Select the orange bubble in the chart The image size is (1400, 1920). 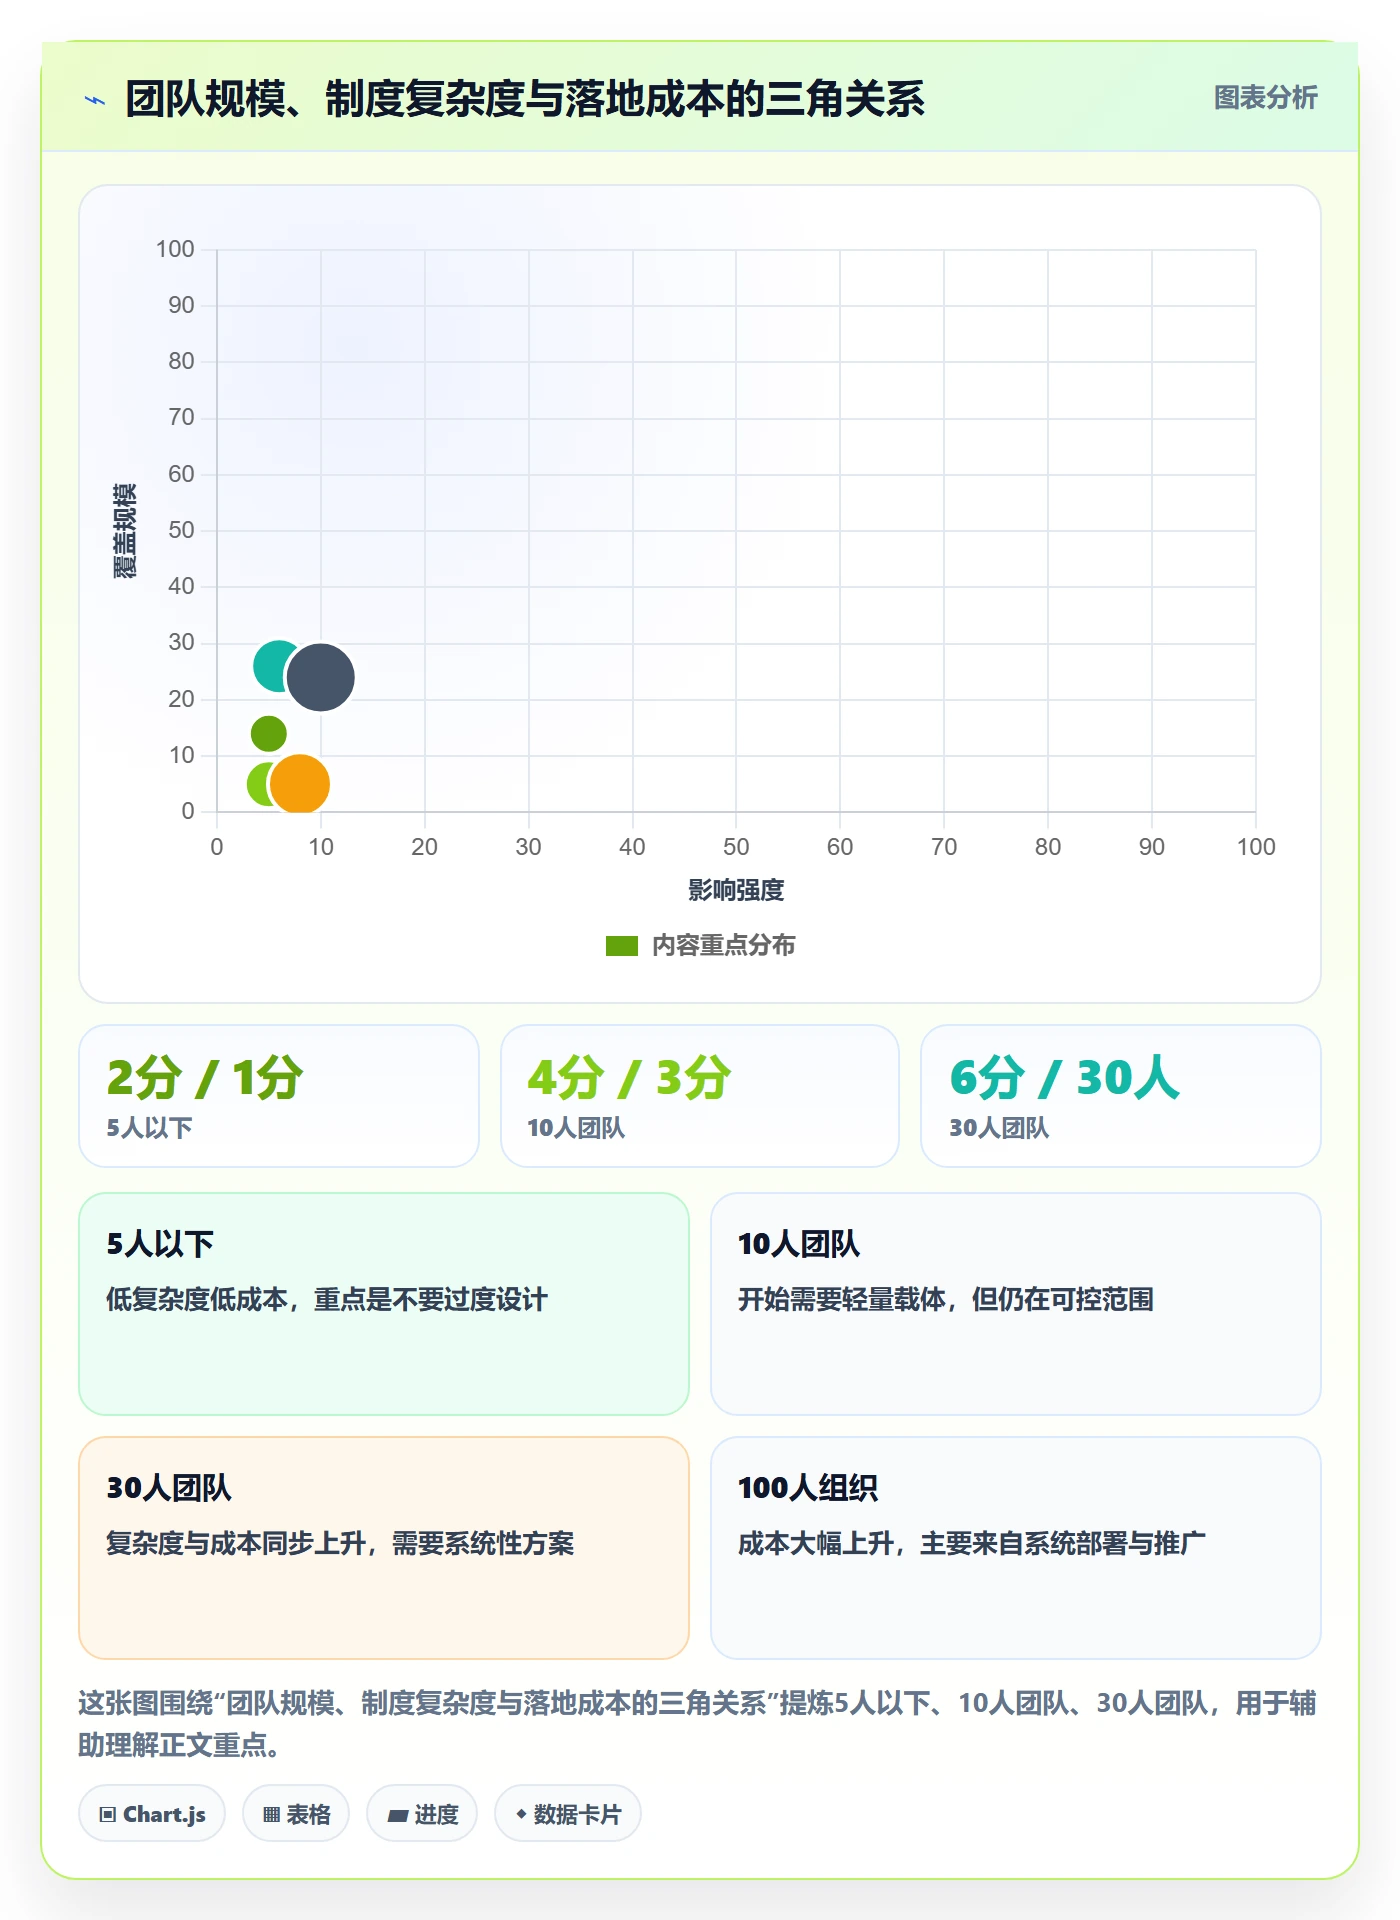coord(300,784)
